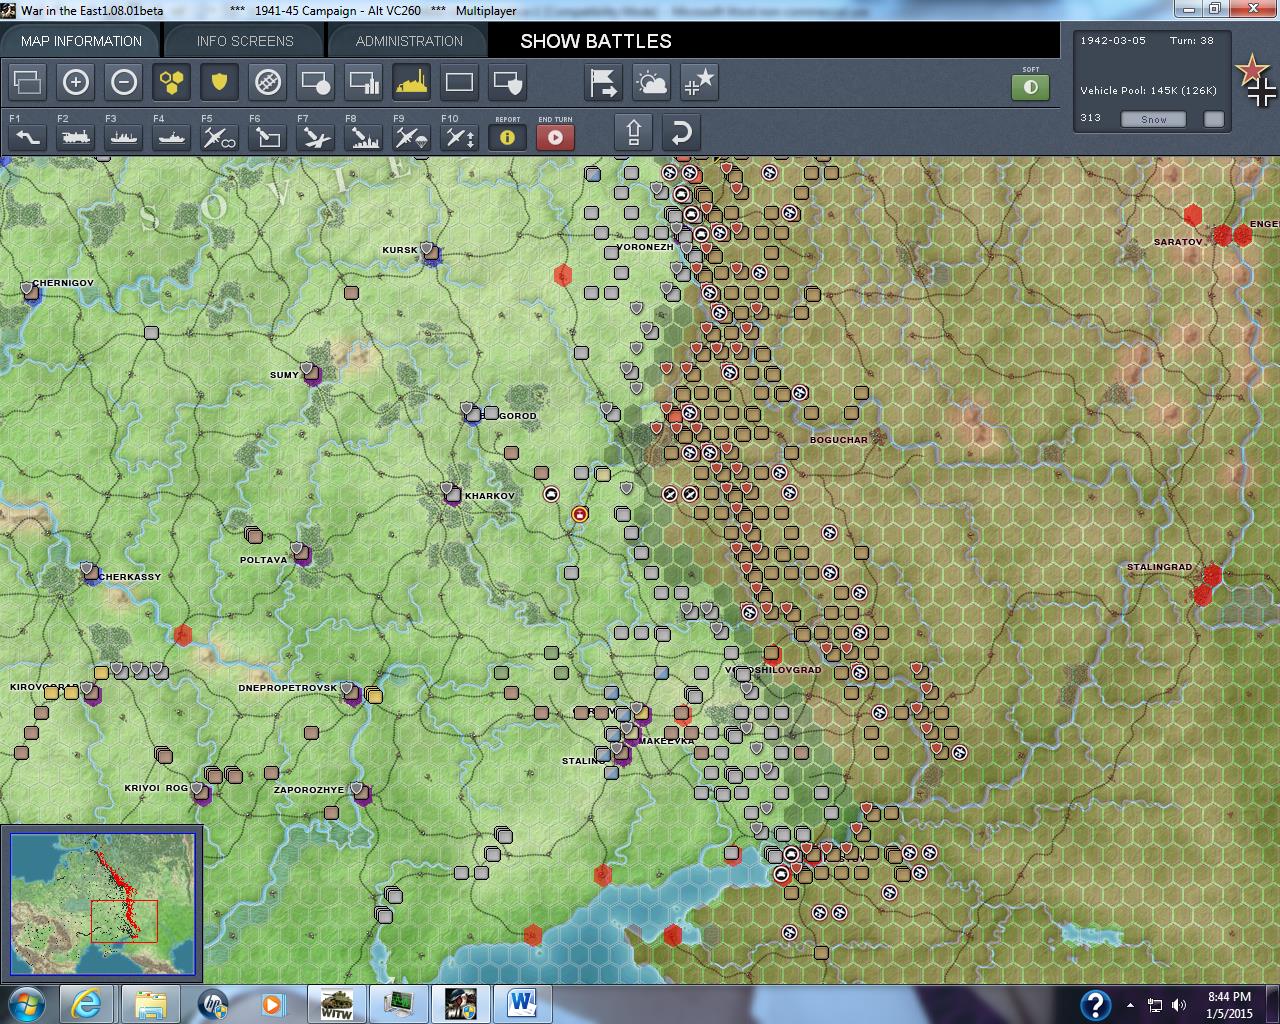Click the flag with arrow icon
The height and width of the screenshot is (1024, 1280).
pyautogui.click(x=604, y=82)
